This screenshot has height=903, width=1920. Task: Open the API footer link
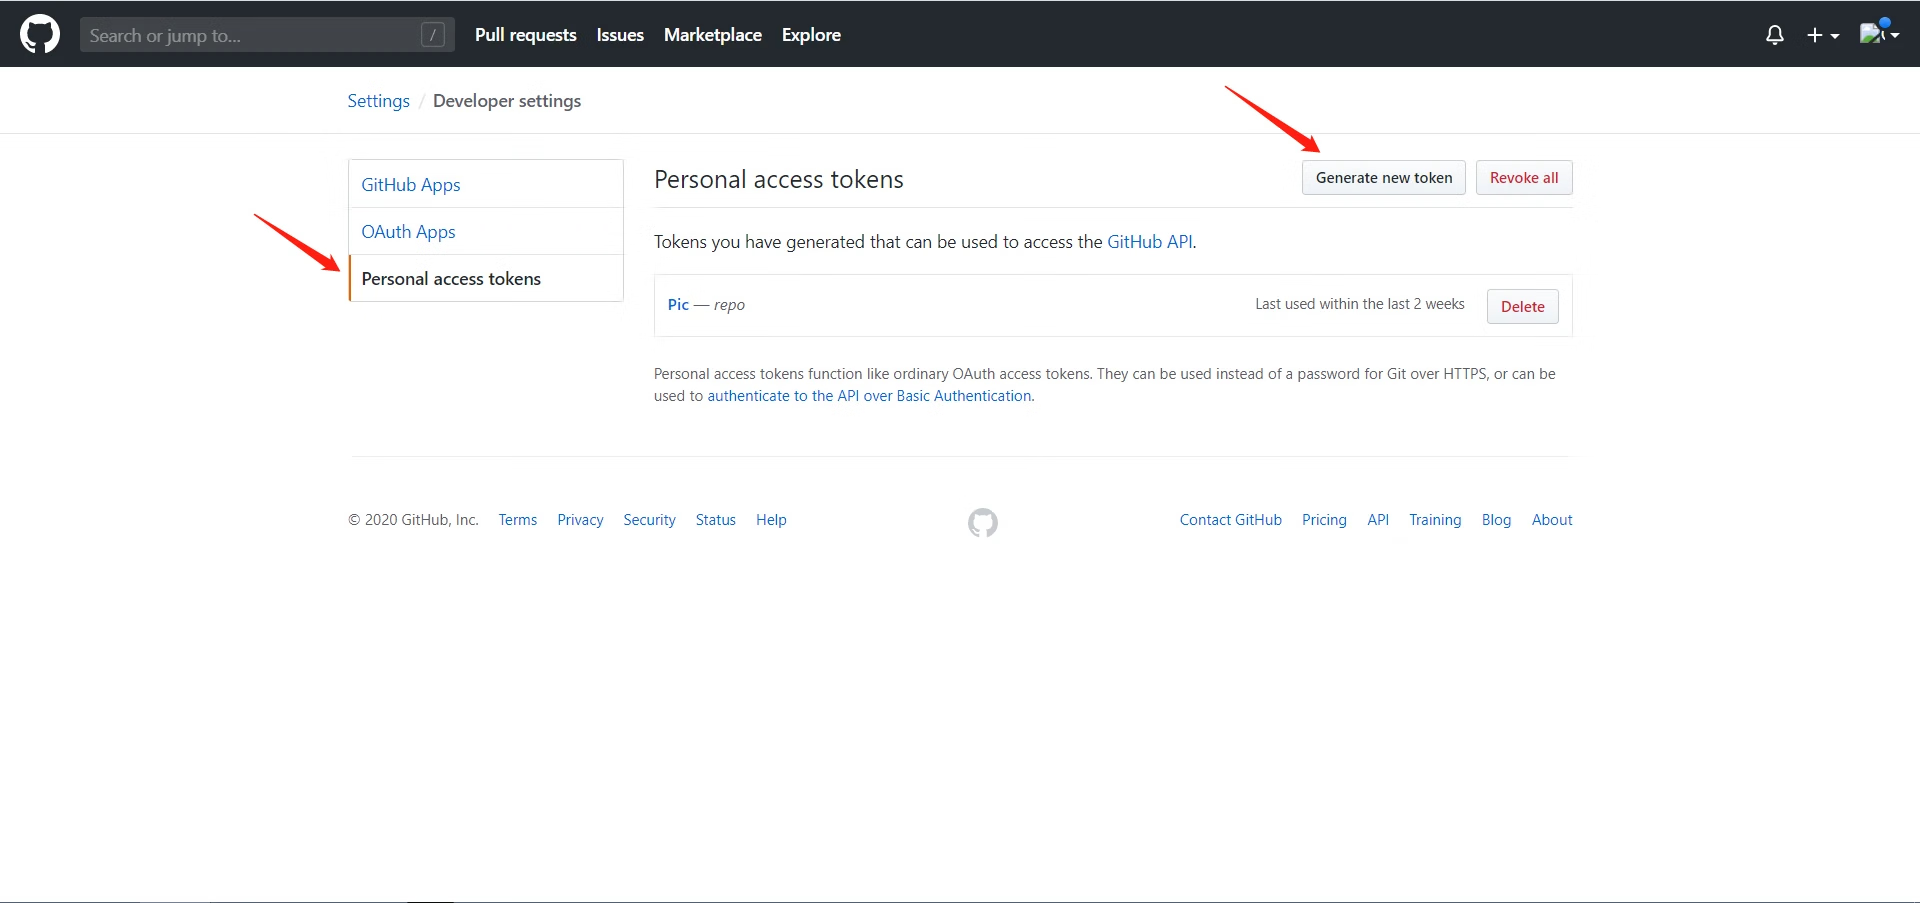coord(1378,520)
